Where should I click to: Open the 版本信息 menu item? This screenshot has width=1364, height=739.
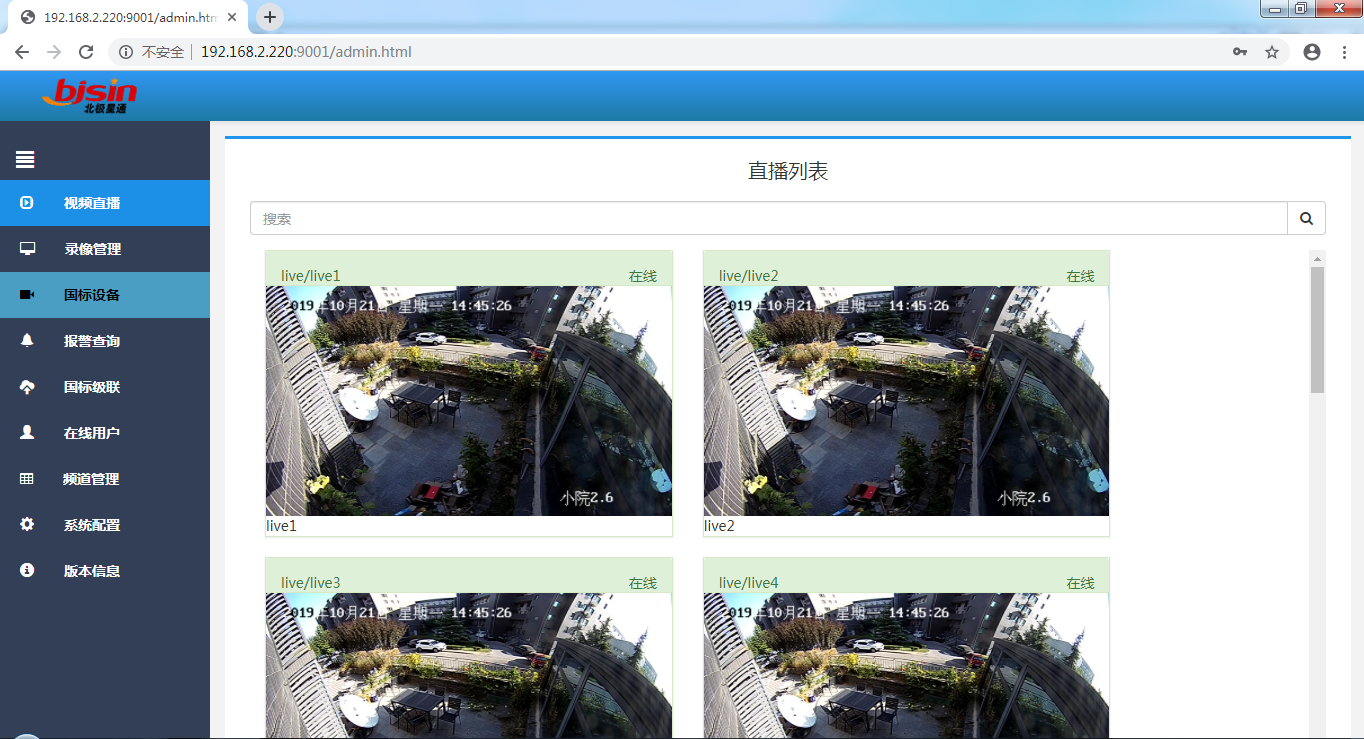click(x=105, y=571)
